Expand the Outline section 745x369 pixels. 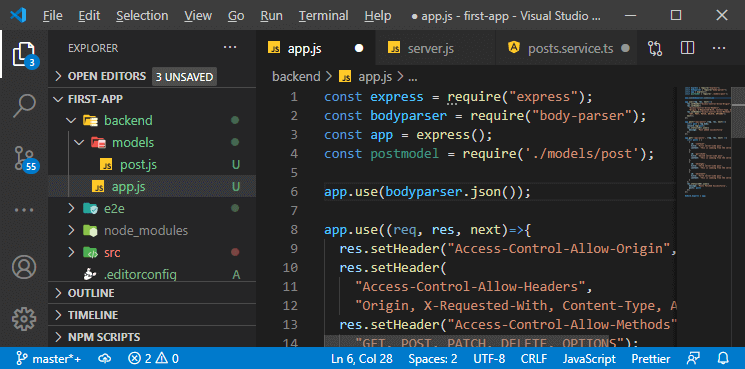[x=152, y=293]
